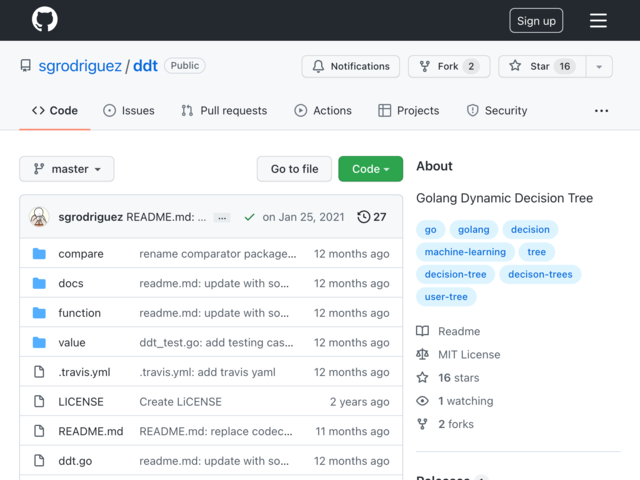Switch to the Code tab
Screen dimensions: 640x480
[x=55, y=111]
